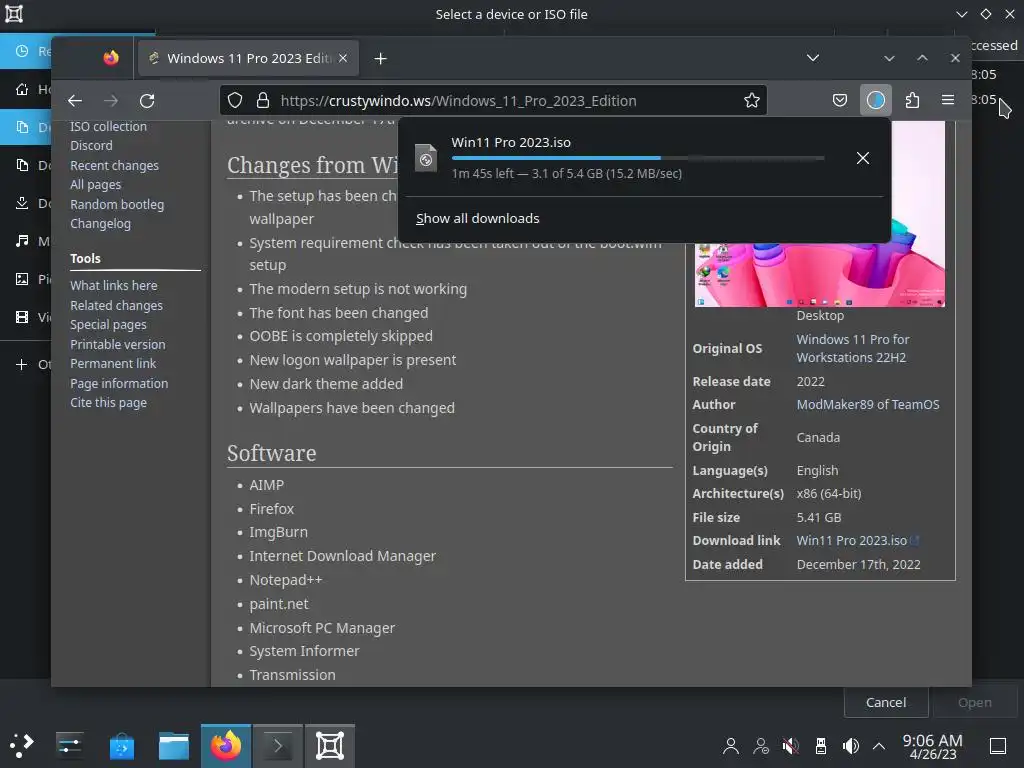
Task: Click the show desktop button in panel
Action: tap(998, 746)
